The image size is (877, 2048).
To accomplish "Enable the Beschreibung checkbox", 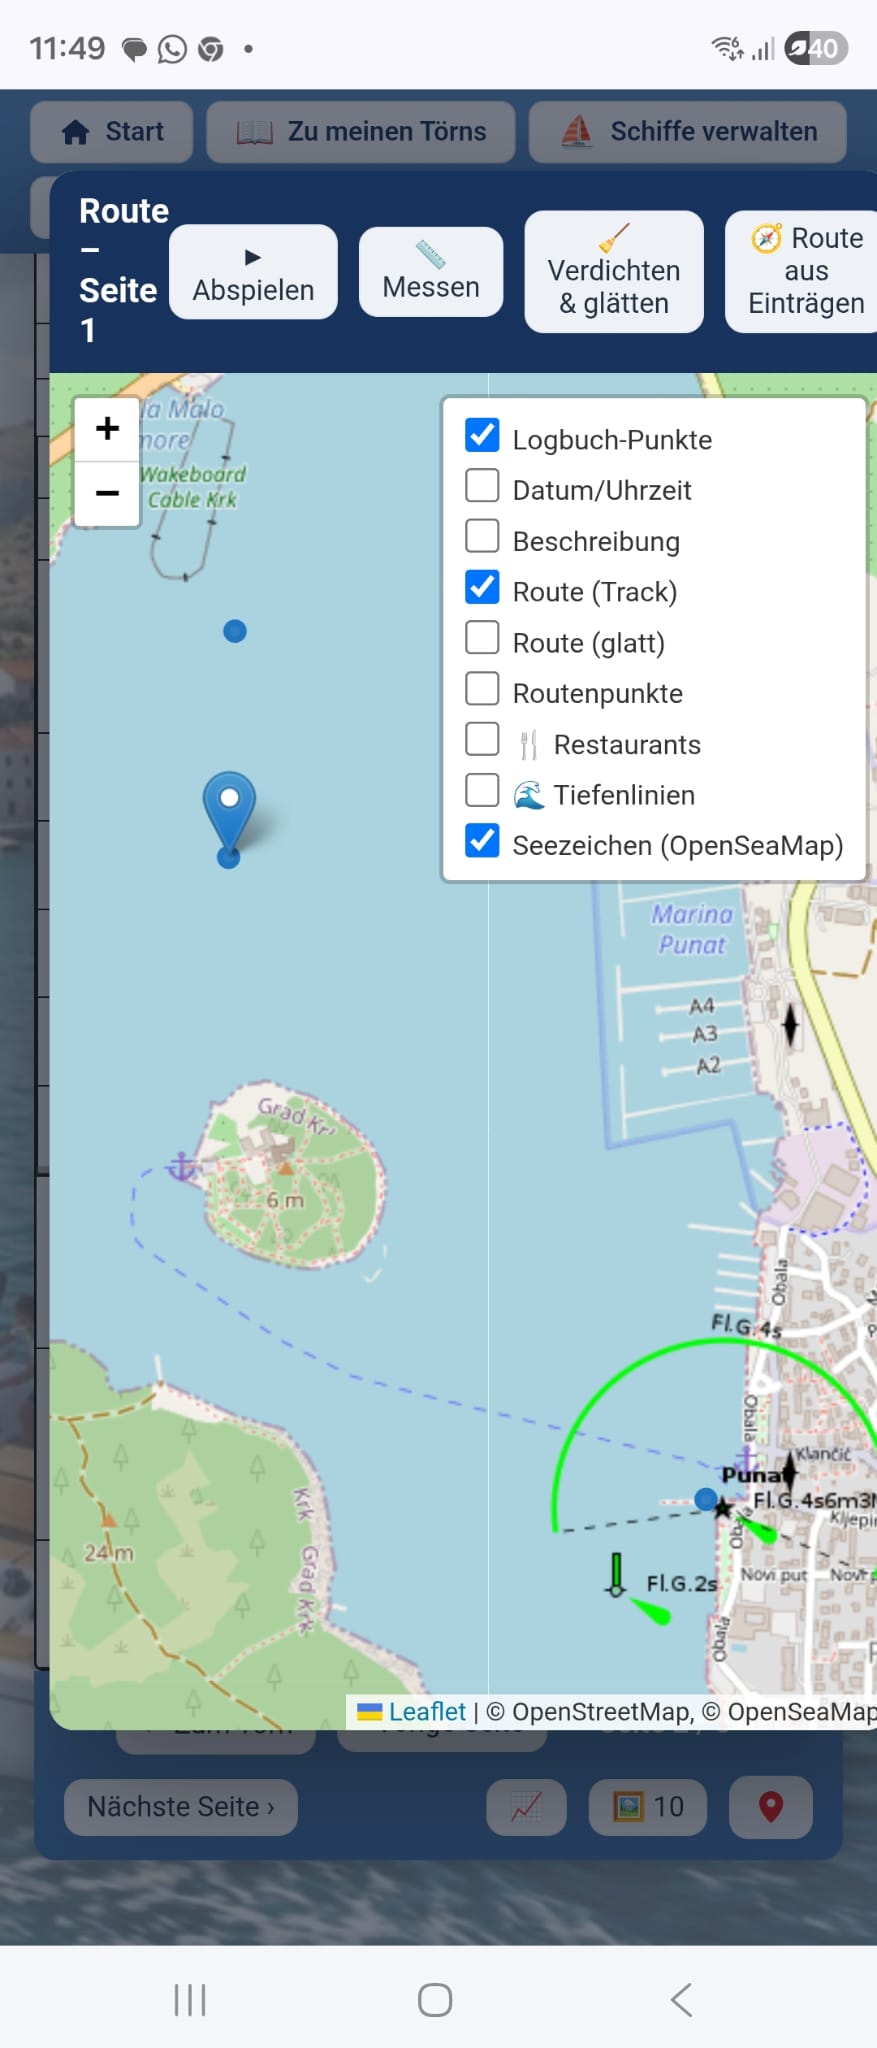I will click(482, 536).
